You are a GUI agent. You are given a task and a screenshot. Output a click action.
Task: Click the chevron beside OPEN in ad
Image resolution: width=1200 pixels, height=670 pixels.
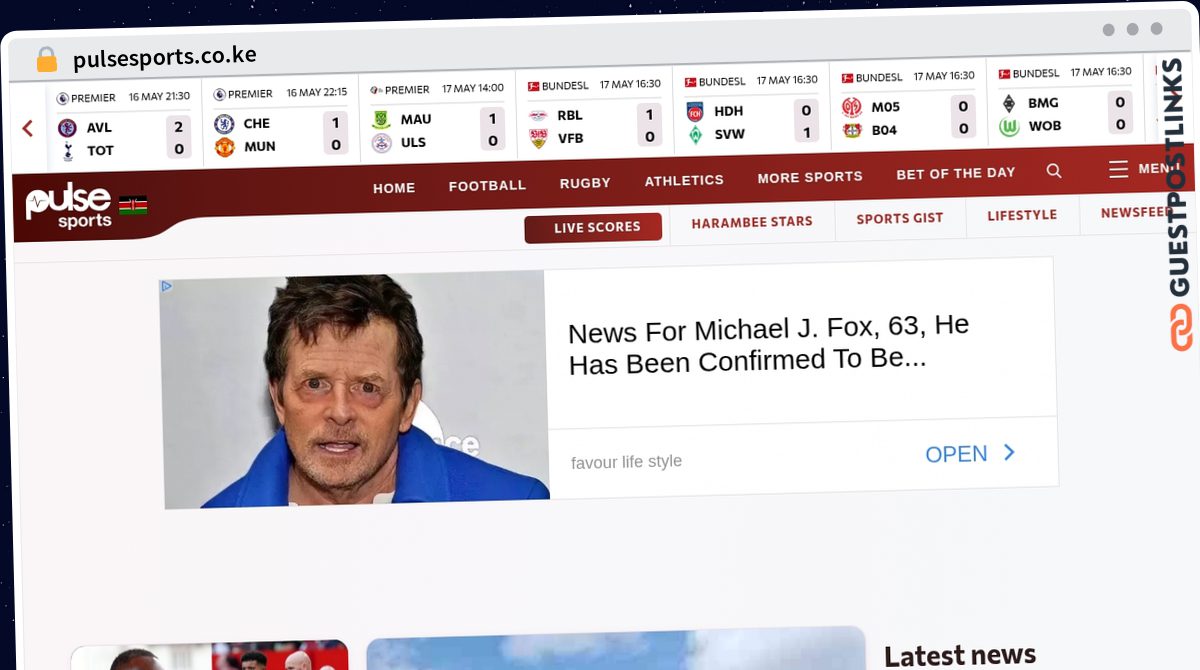[x=1009, y=453]
